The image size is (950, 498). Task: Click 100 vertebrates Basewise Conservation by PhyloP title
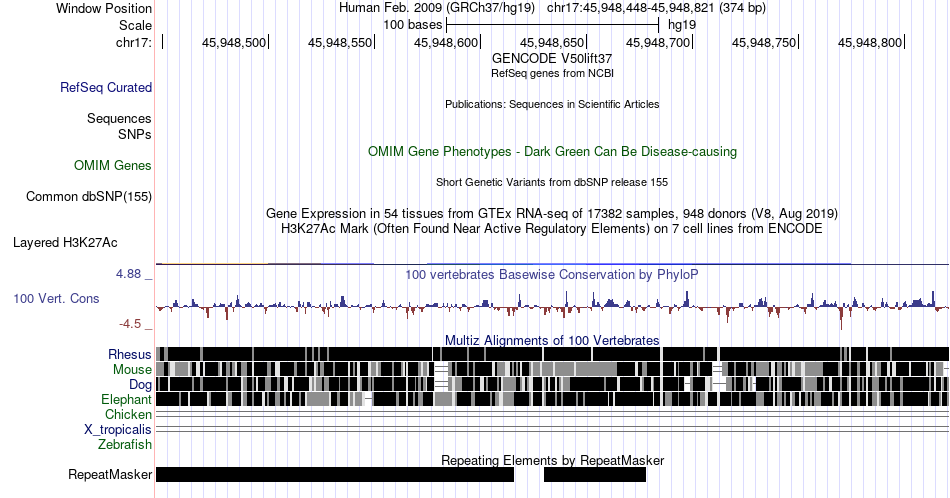click(552, 274)
